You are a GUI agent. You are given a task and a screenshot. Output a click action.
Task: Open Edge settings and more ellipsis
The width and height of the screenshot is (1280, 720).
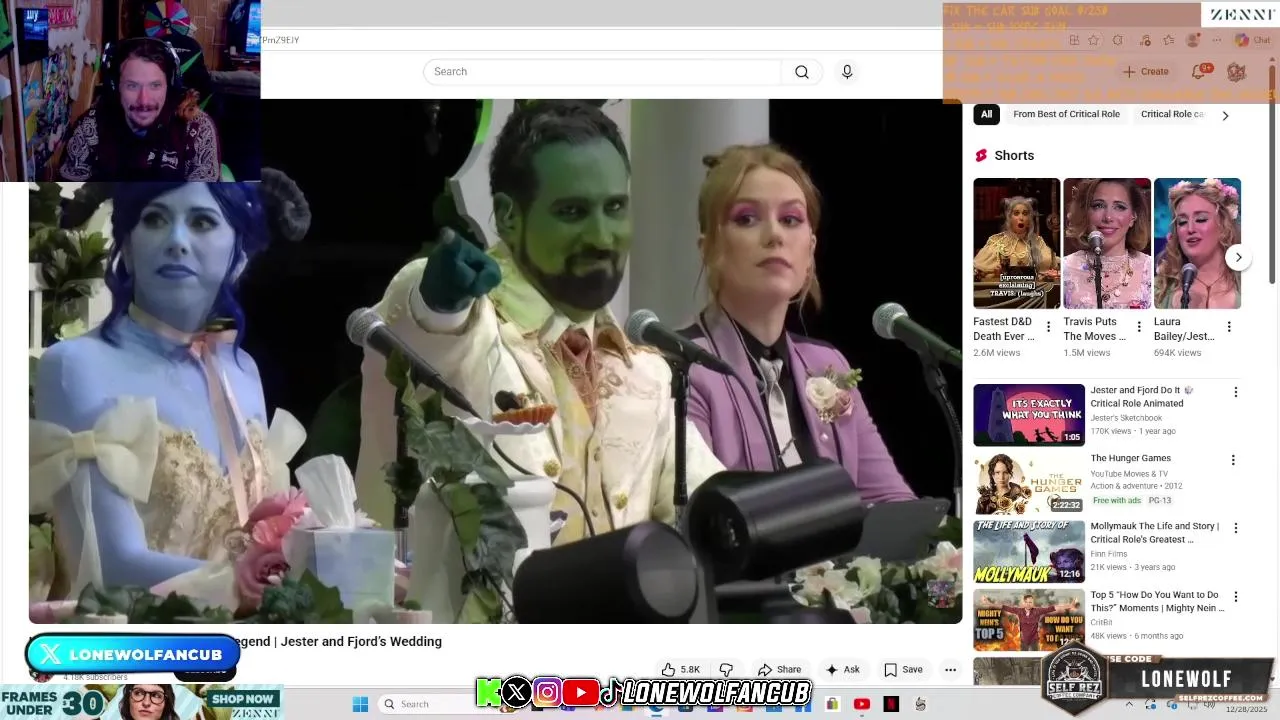[x=1216, y=40]
